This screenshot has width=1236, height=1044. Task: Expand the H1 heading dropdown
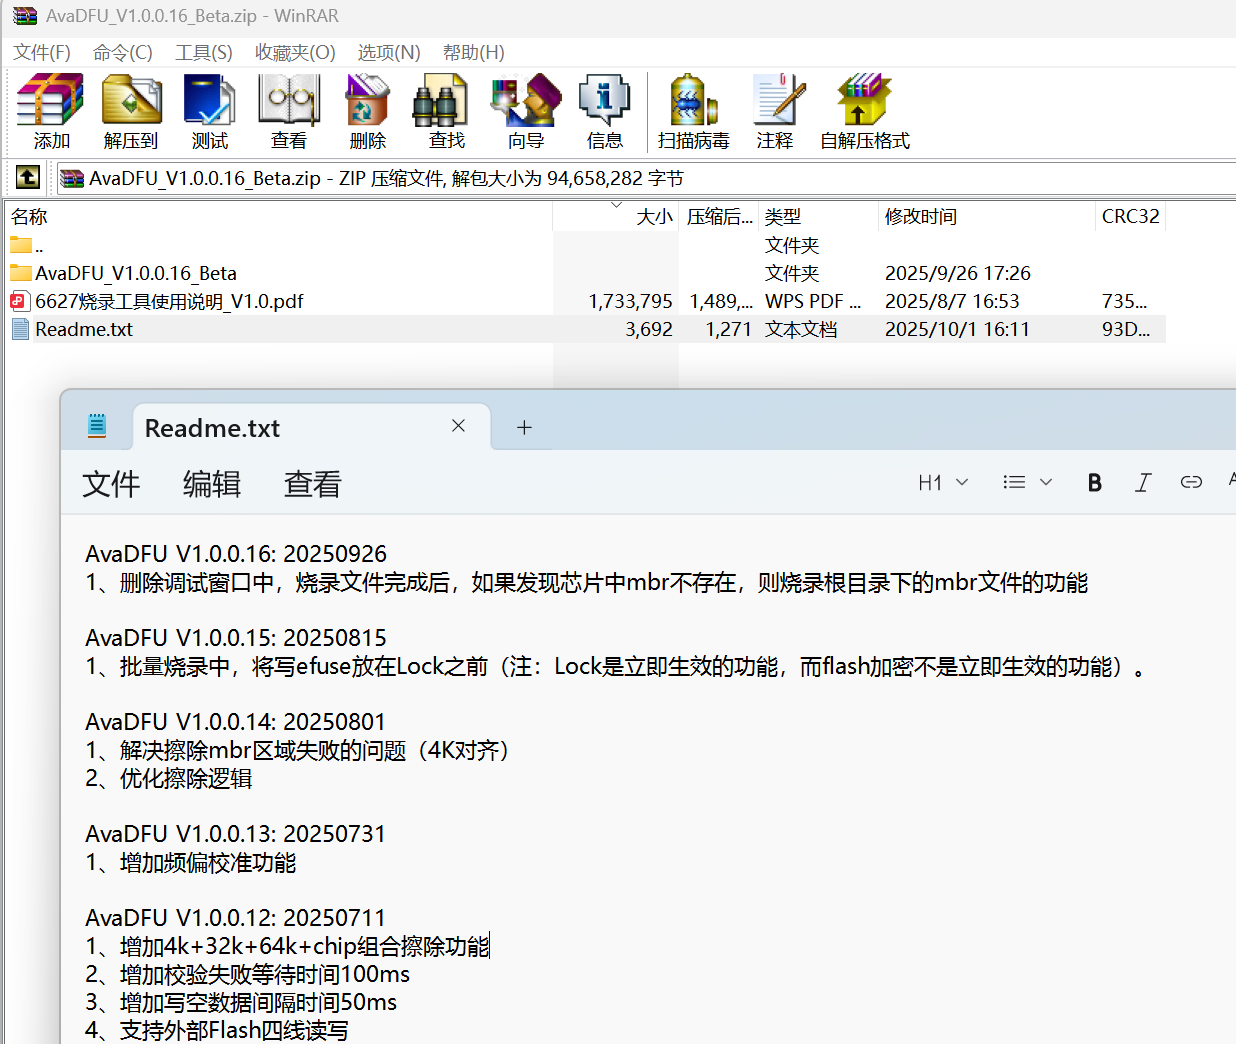click(x=943, y=483)
